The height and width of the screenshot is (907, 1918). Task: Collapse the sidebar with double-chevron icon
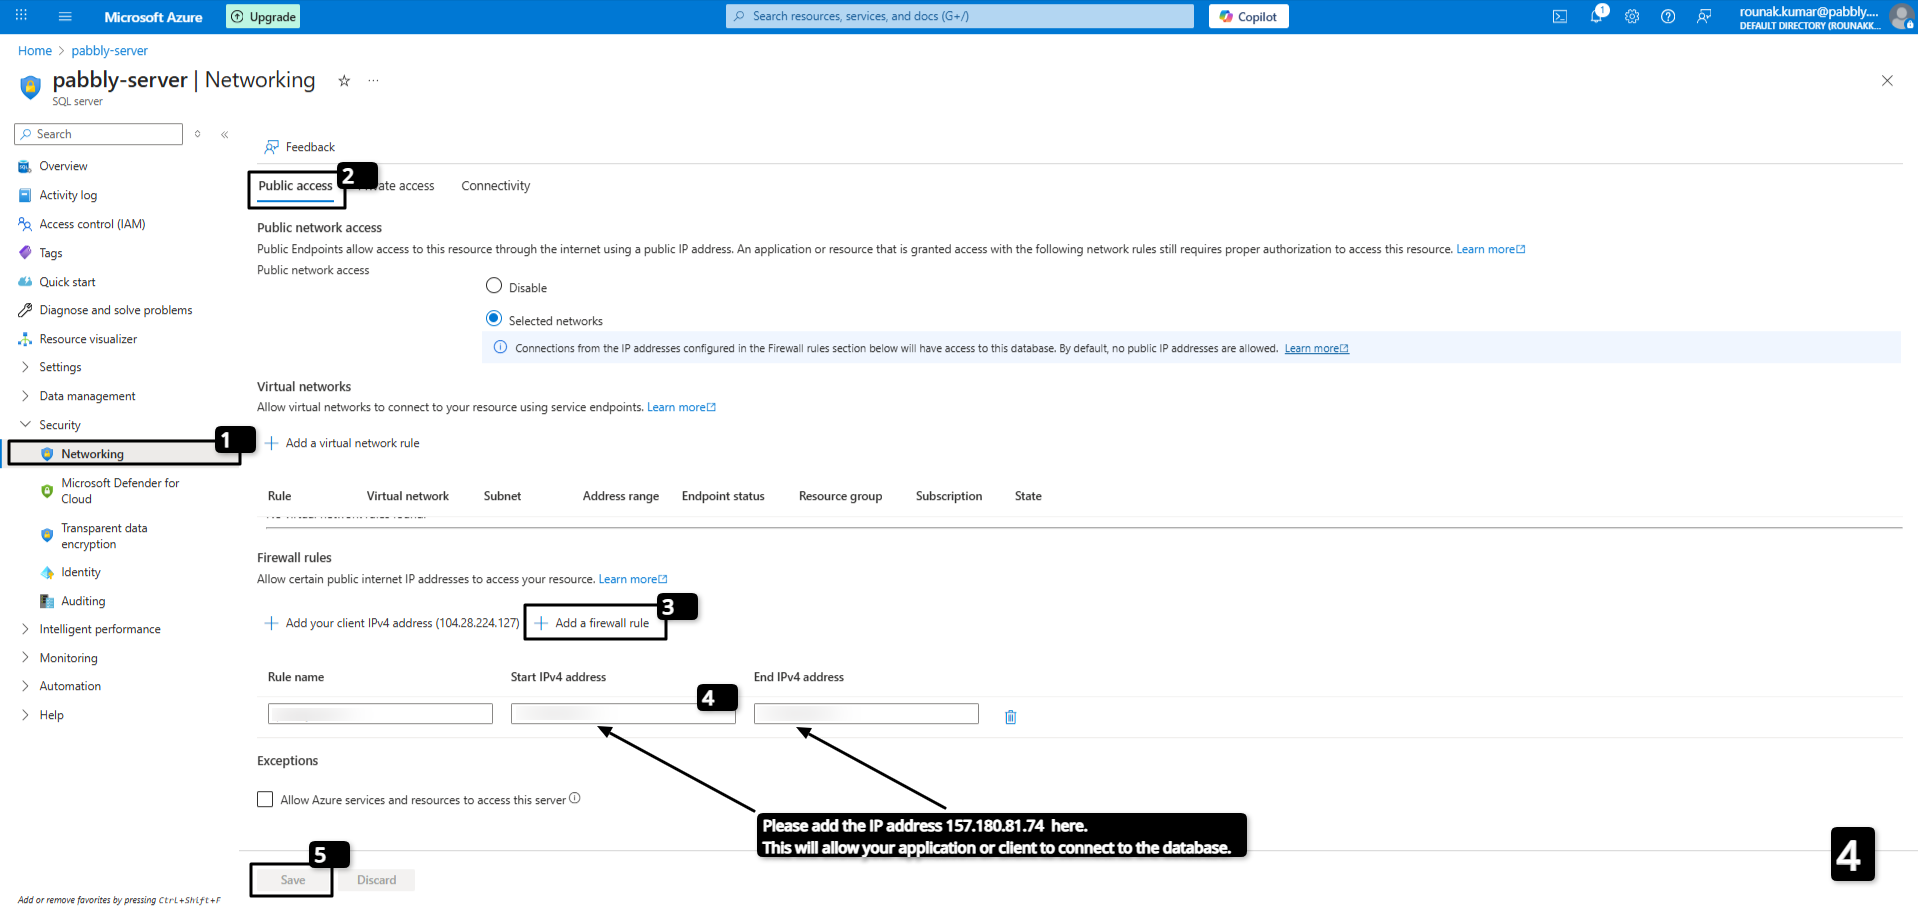[225, 134]
